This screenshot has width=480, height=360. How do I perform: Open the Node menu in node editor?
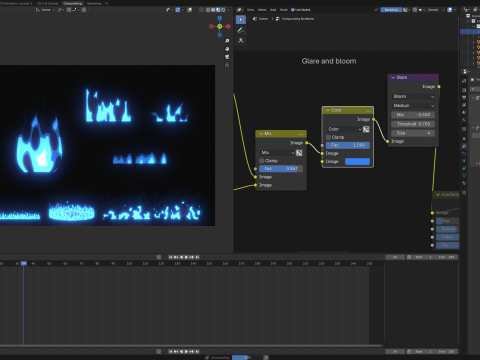click(x=284, y=10)
